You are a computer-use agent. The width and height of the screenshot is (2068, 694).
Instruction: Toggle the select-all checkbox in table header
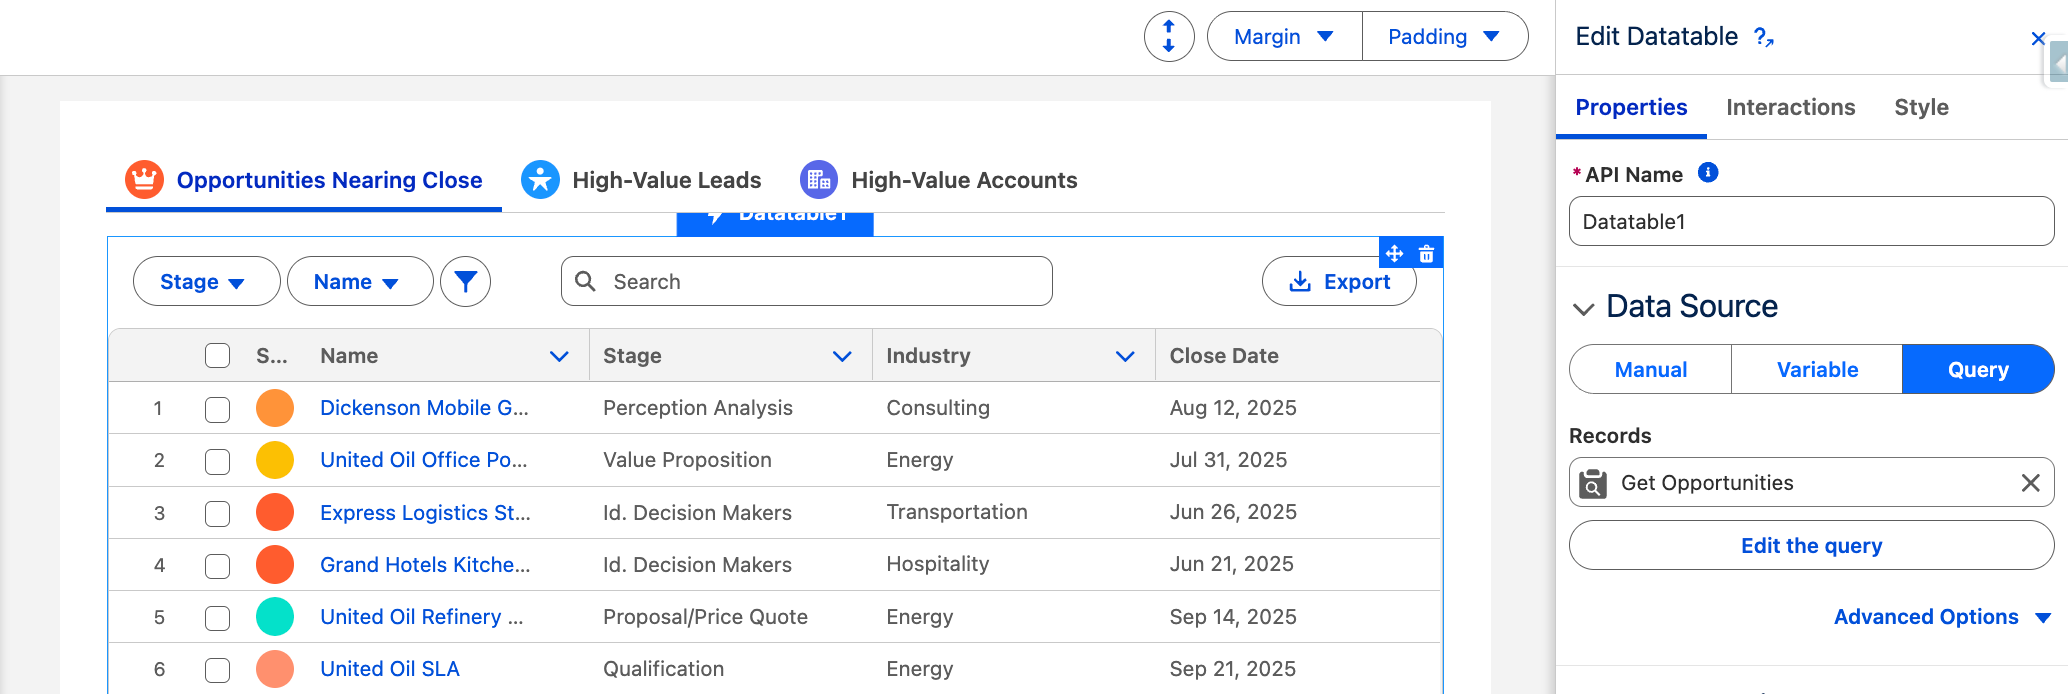(x=217, y=356)
